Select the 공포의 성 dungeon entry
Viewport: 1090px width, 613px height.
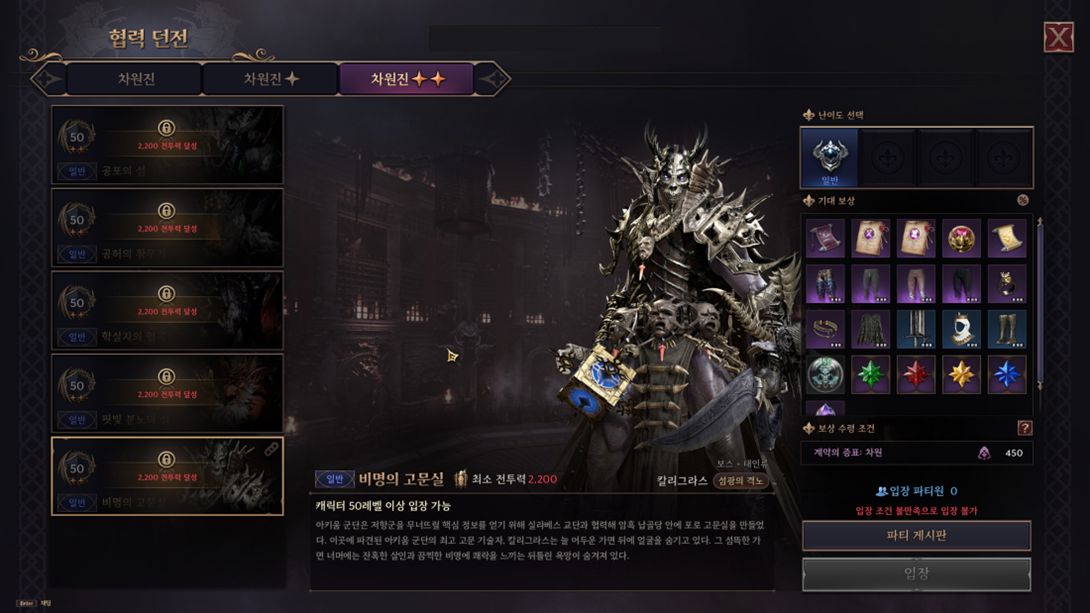point(168,145)
